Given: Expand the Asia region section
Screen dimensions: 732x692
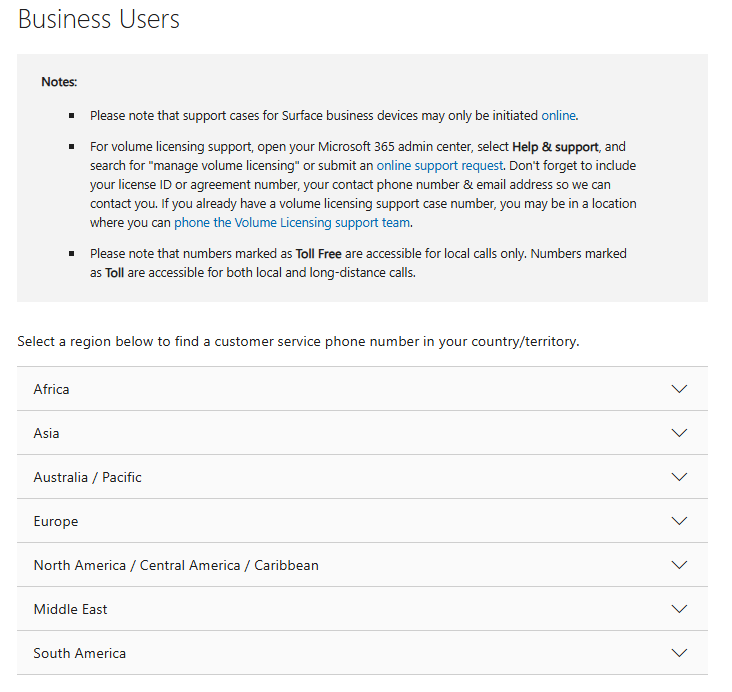Looking at the screenshot, I should click(46, 433).
